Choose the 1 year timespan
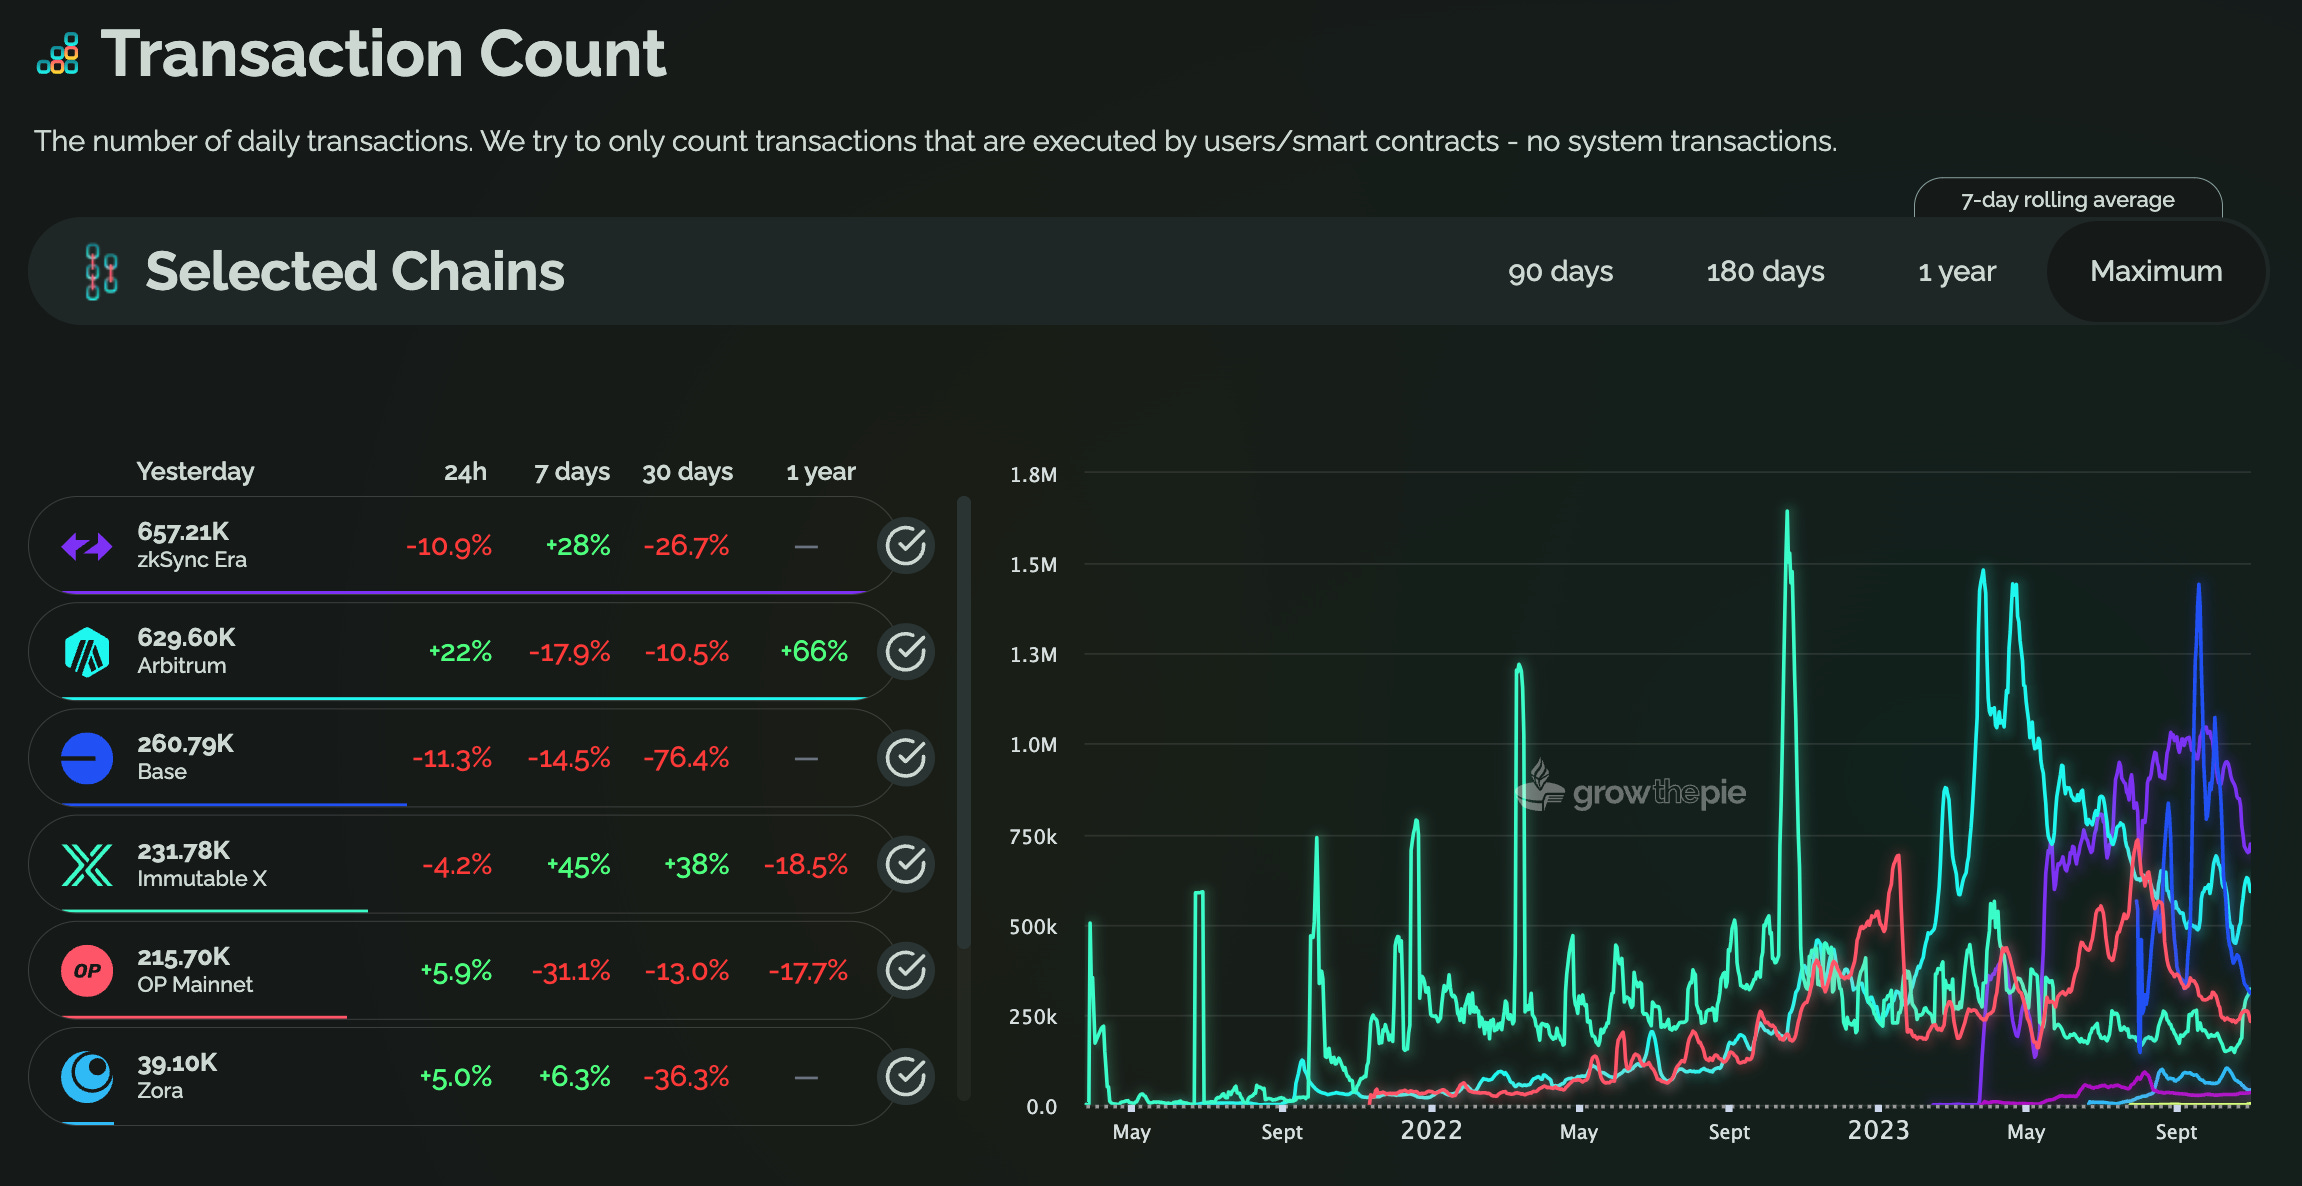Image resolution: width=2302 pixels, height=1186 pixels. pos(1956,271)
